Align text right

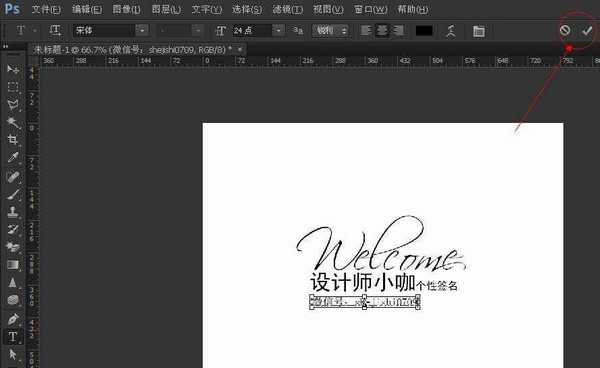coord(398,31)
